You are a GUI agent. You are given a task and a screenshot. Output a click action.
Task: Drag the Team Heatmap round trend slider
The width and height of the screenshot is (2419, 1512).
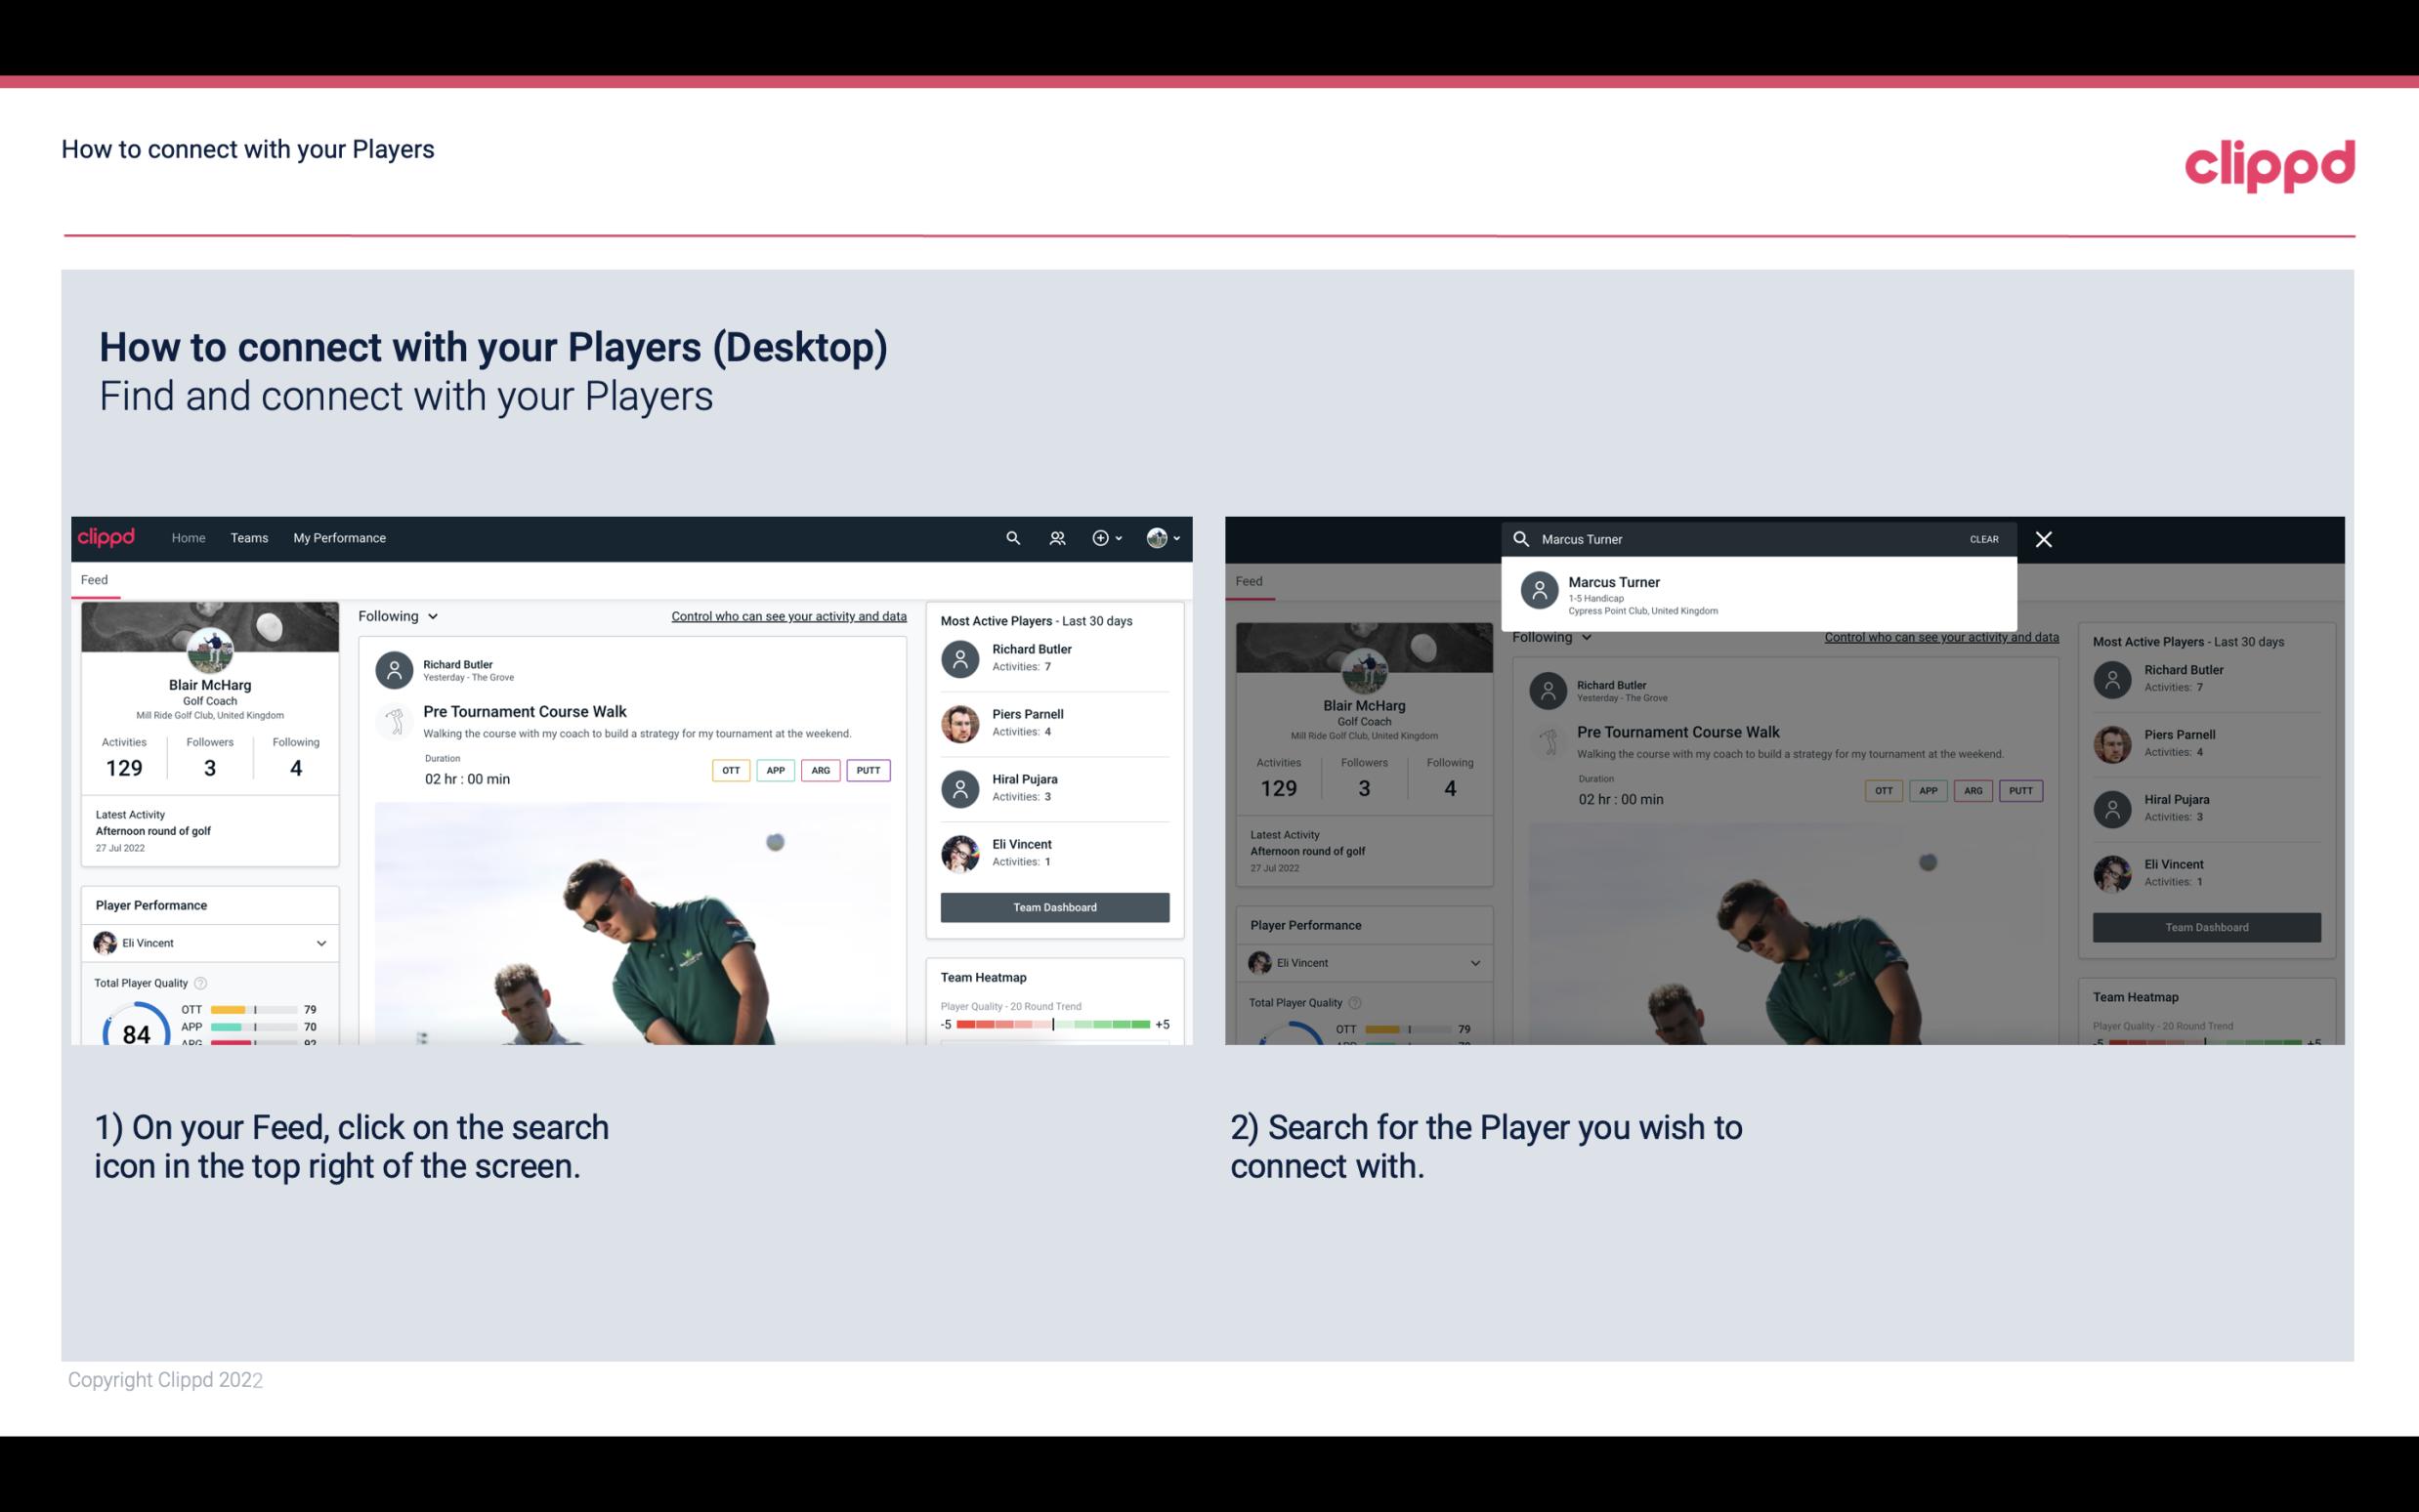point(1053,1026)
